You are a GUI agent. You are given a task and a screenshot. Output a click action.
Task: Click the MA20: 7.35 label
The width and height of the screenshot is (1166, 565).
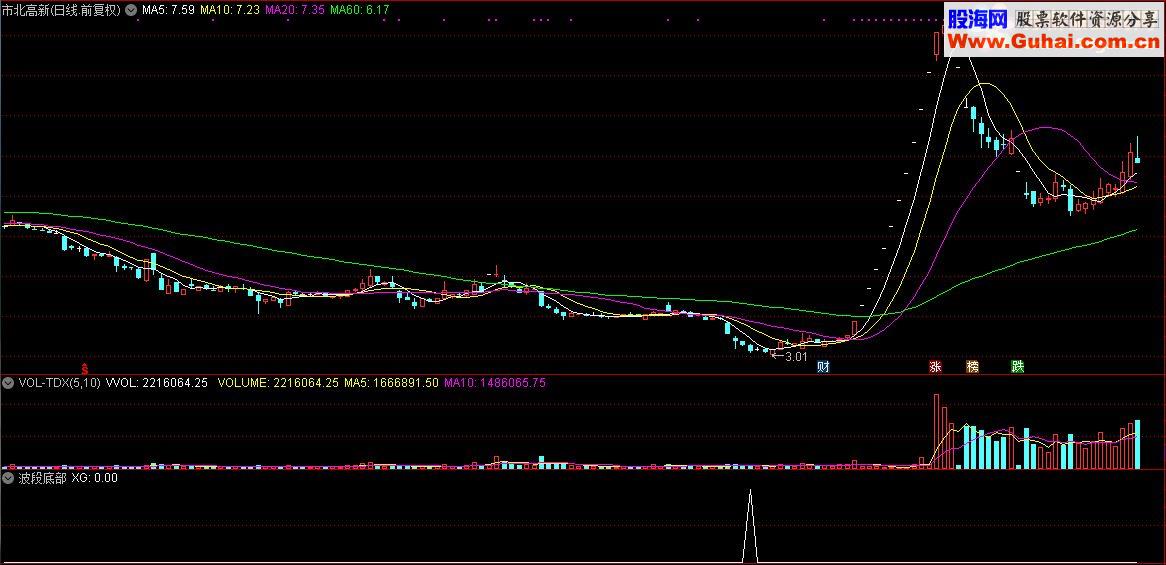tap(295, 10)
